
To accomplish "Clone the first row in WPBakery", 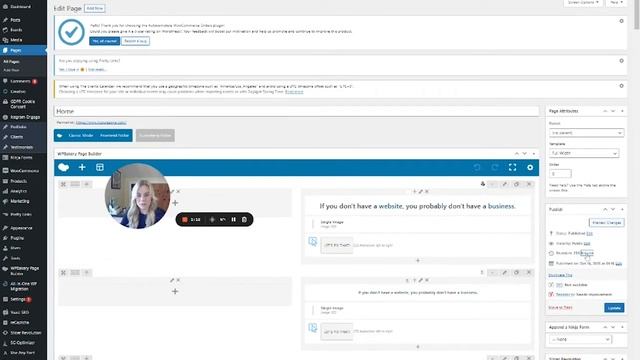I will point(516,184).
